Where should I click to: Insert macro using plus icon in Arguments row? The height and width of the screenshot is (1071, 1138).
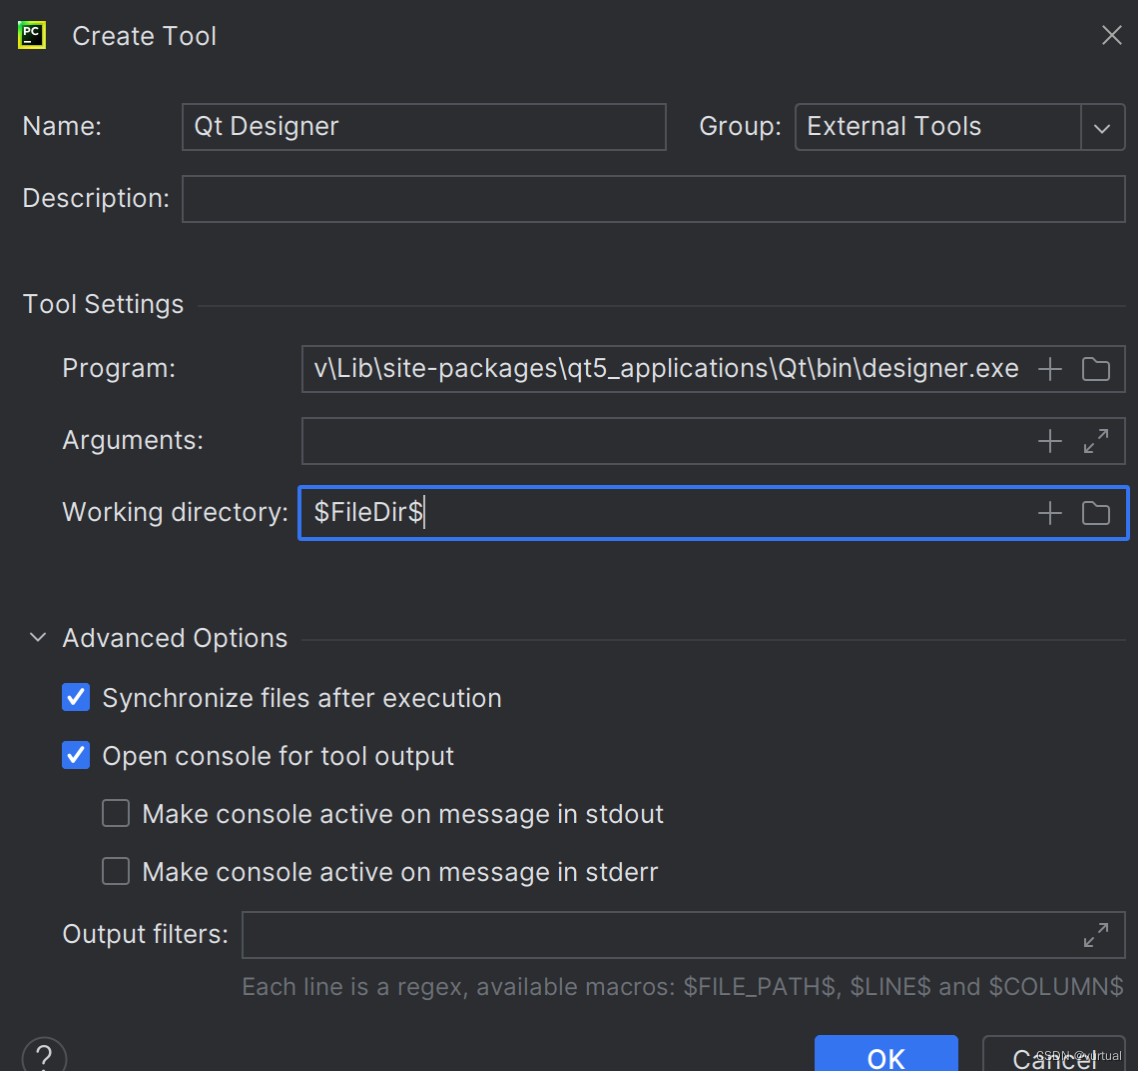(x=1049, y=440)
